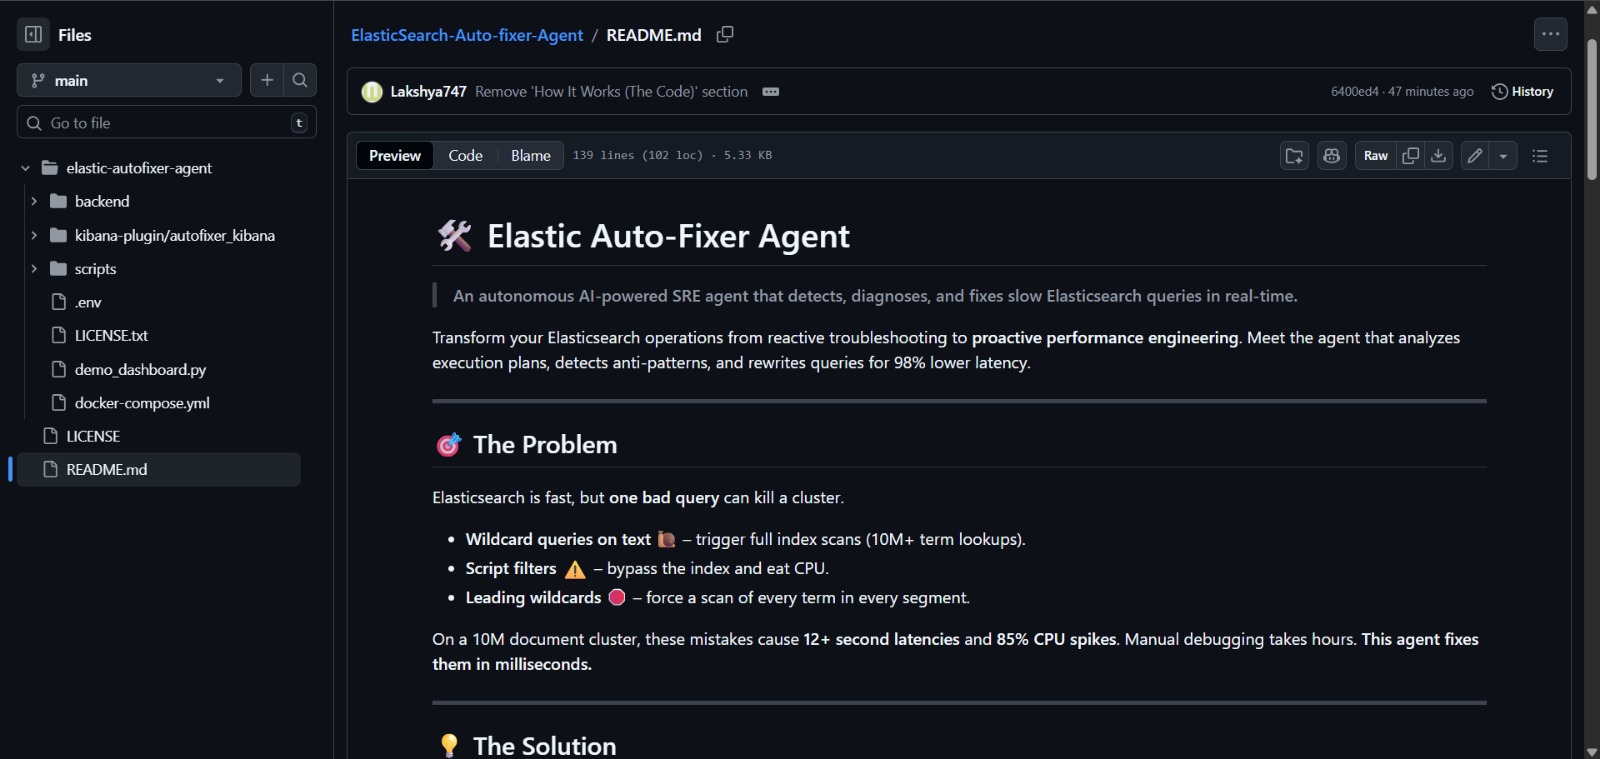This screenshot has width=1600, height=759.
Task: Open file search magnifier icon
Action: pos(300,80)
